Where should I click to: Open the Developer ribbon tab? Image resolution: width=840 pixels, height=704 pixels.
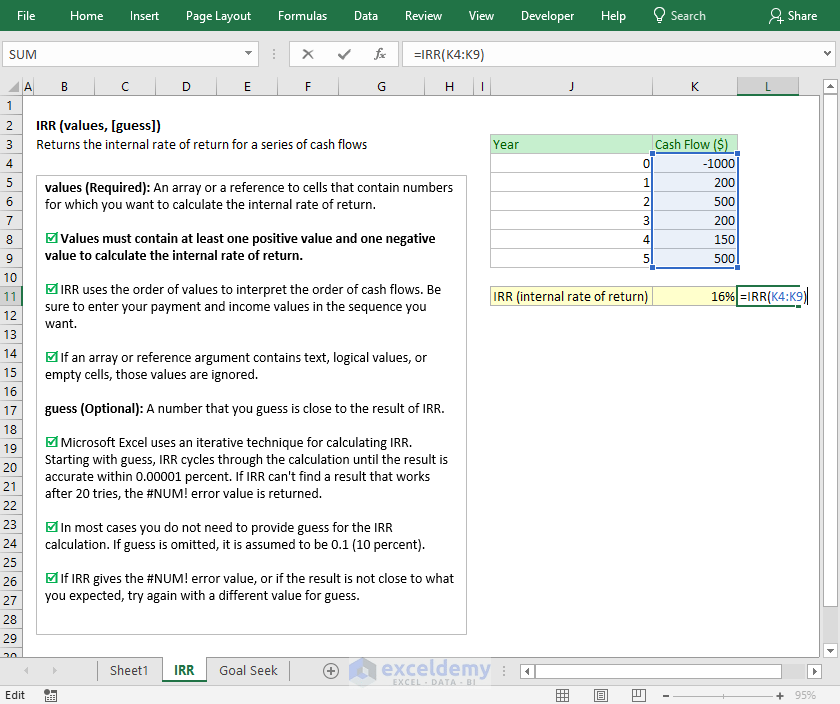click(x=547, y=15)
